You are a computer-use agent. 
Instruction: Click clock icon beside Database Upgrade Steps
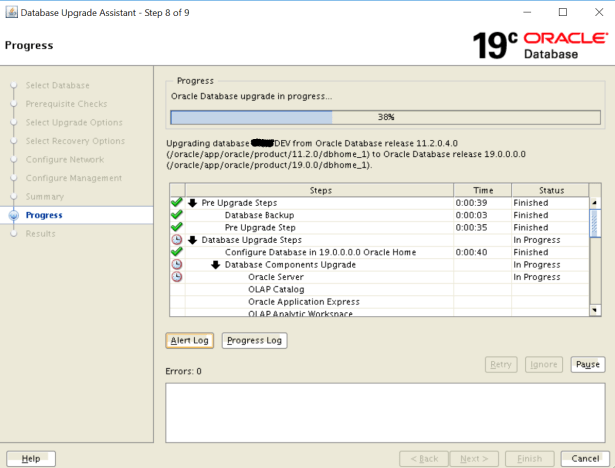[177, 240]
